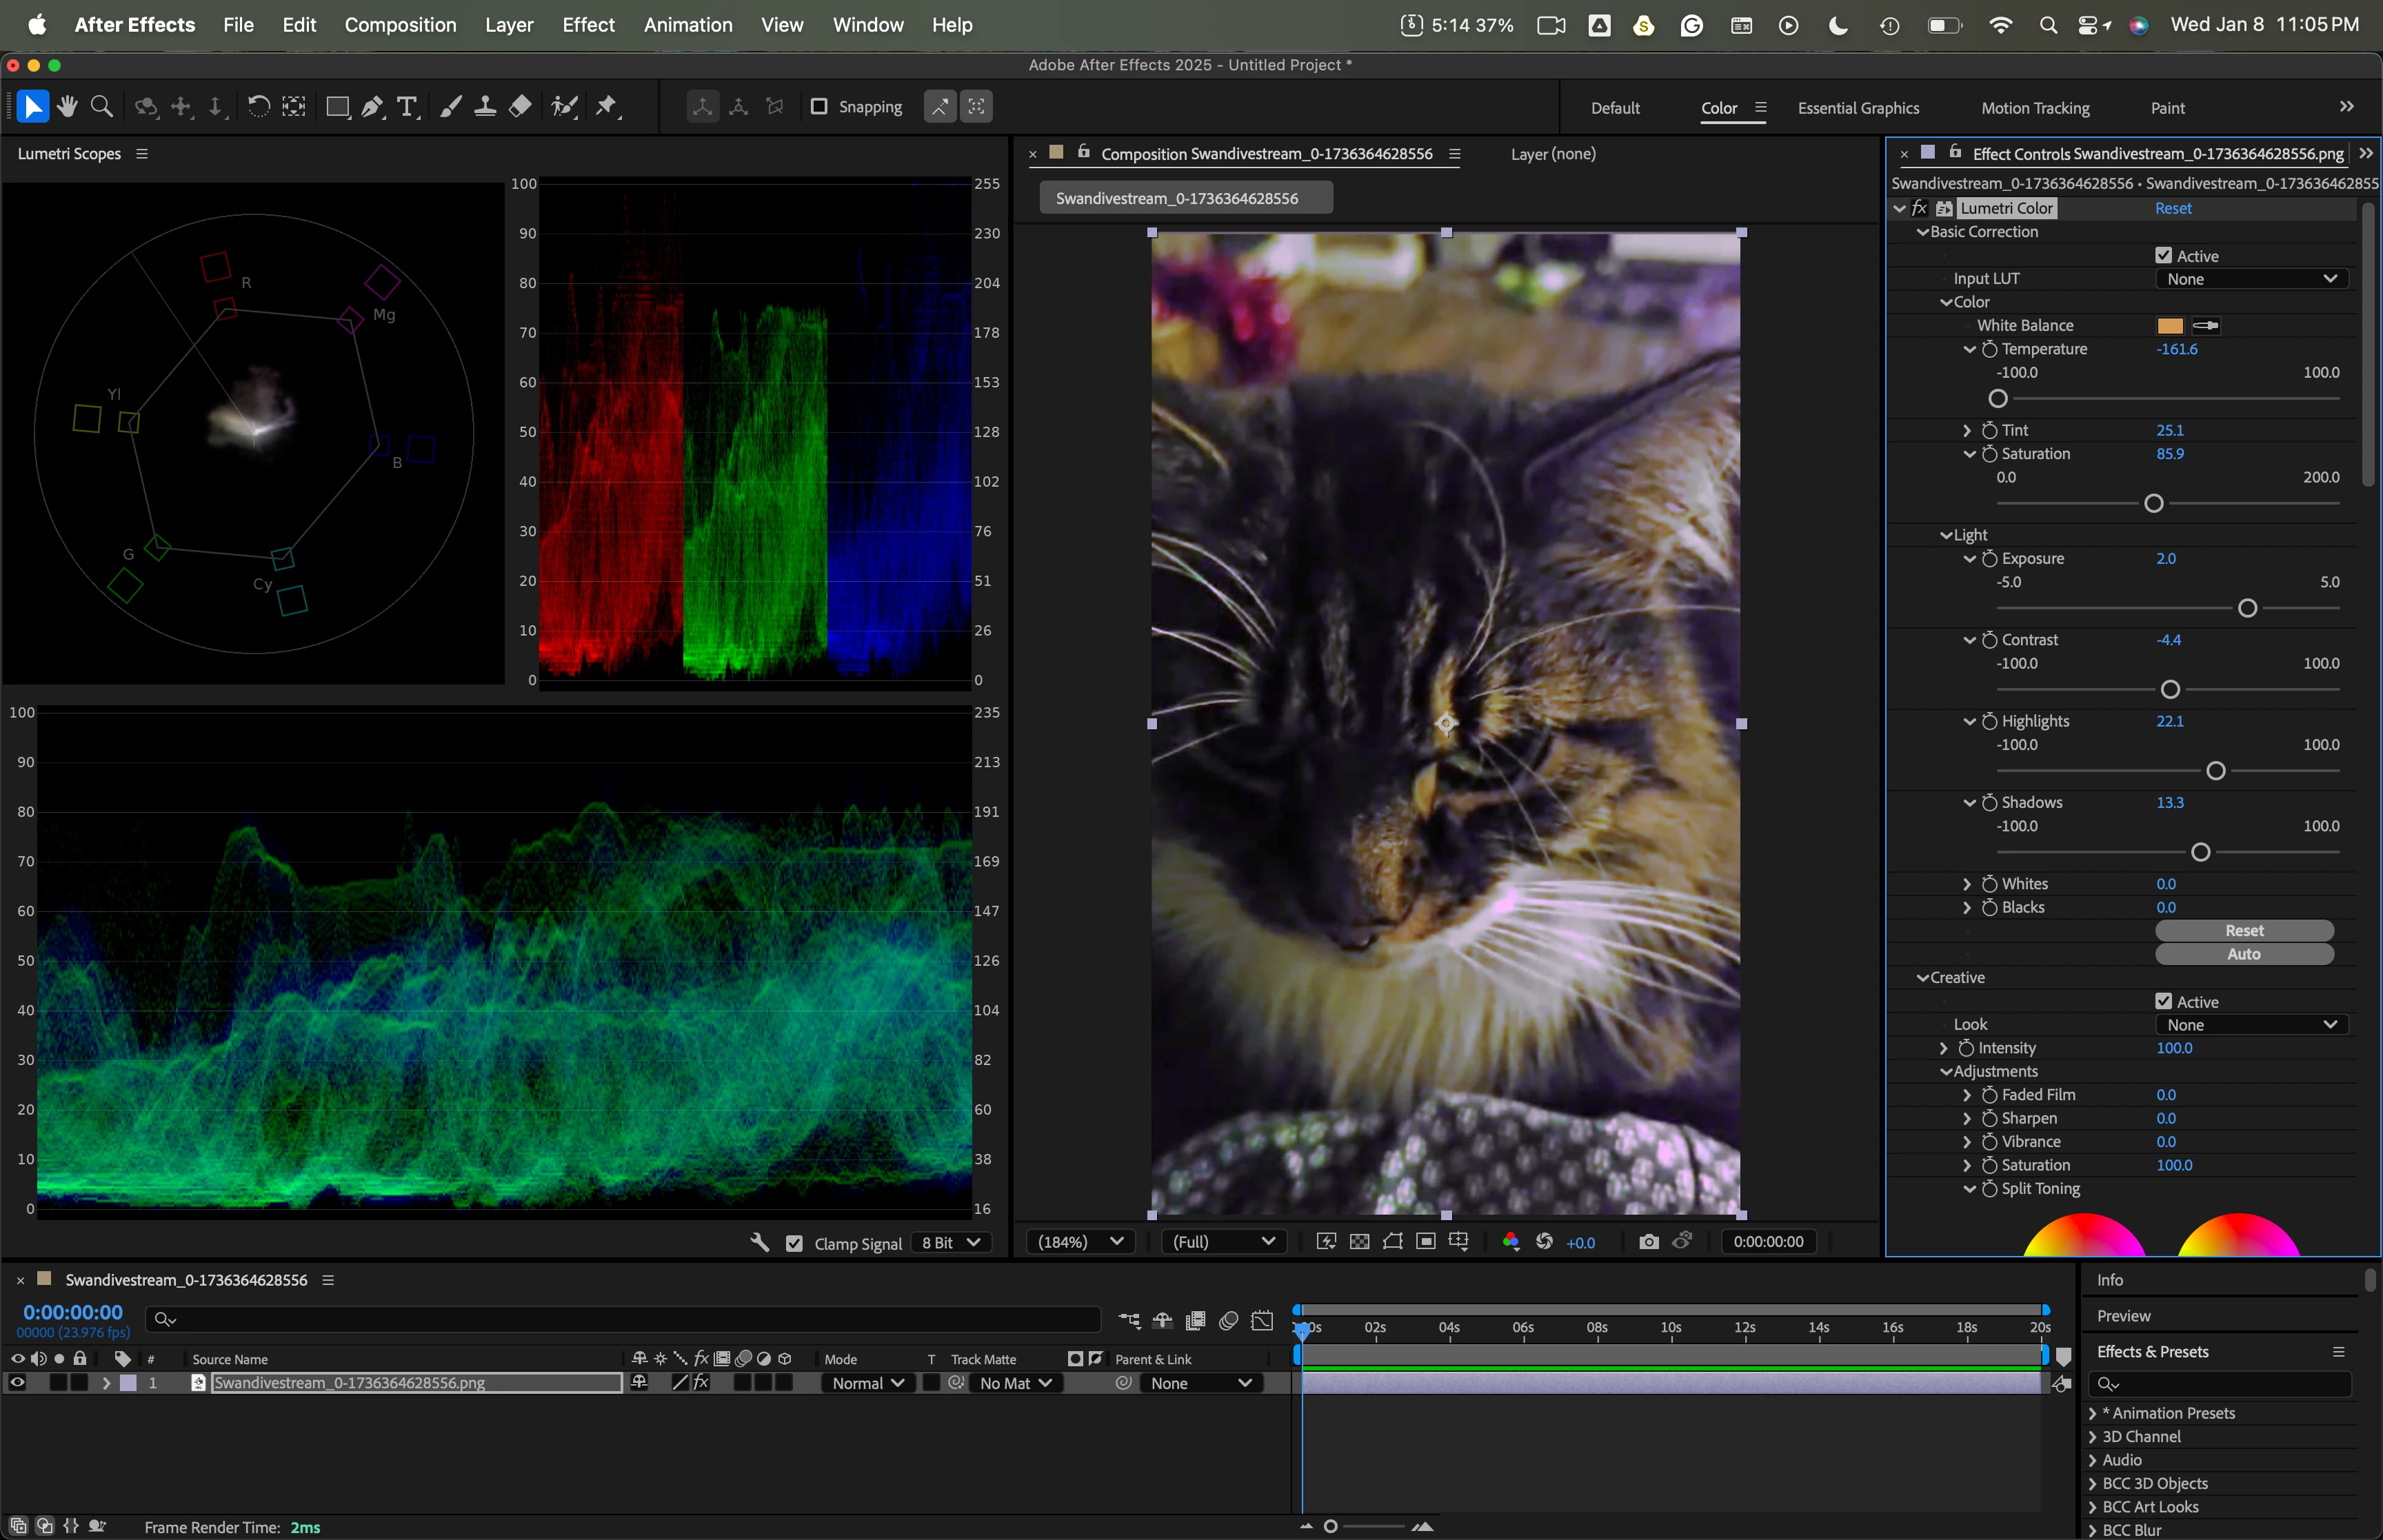Select the Zoom magnifier tool
The width and height of the screenshot is (2383, 1540).
[x=101, y=107]
